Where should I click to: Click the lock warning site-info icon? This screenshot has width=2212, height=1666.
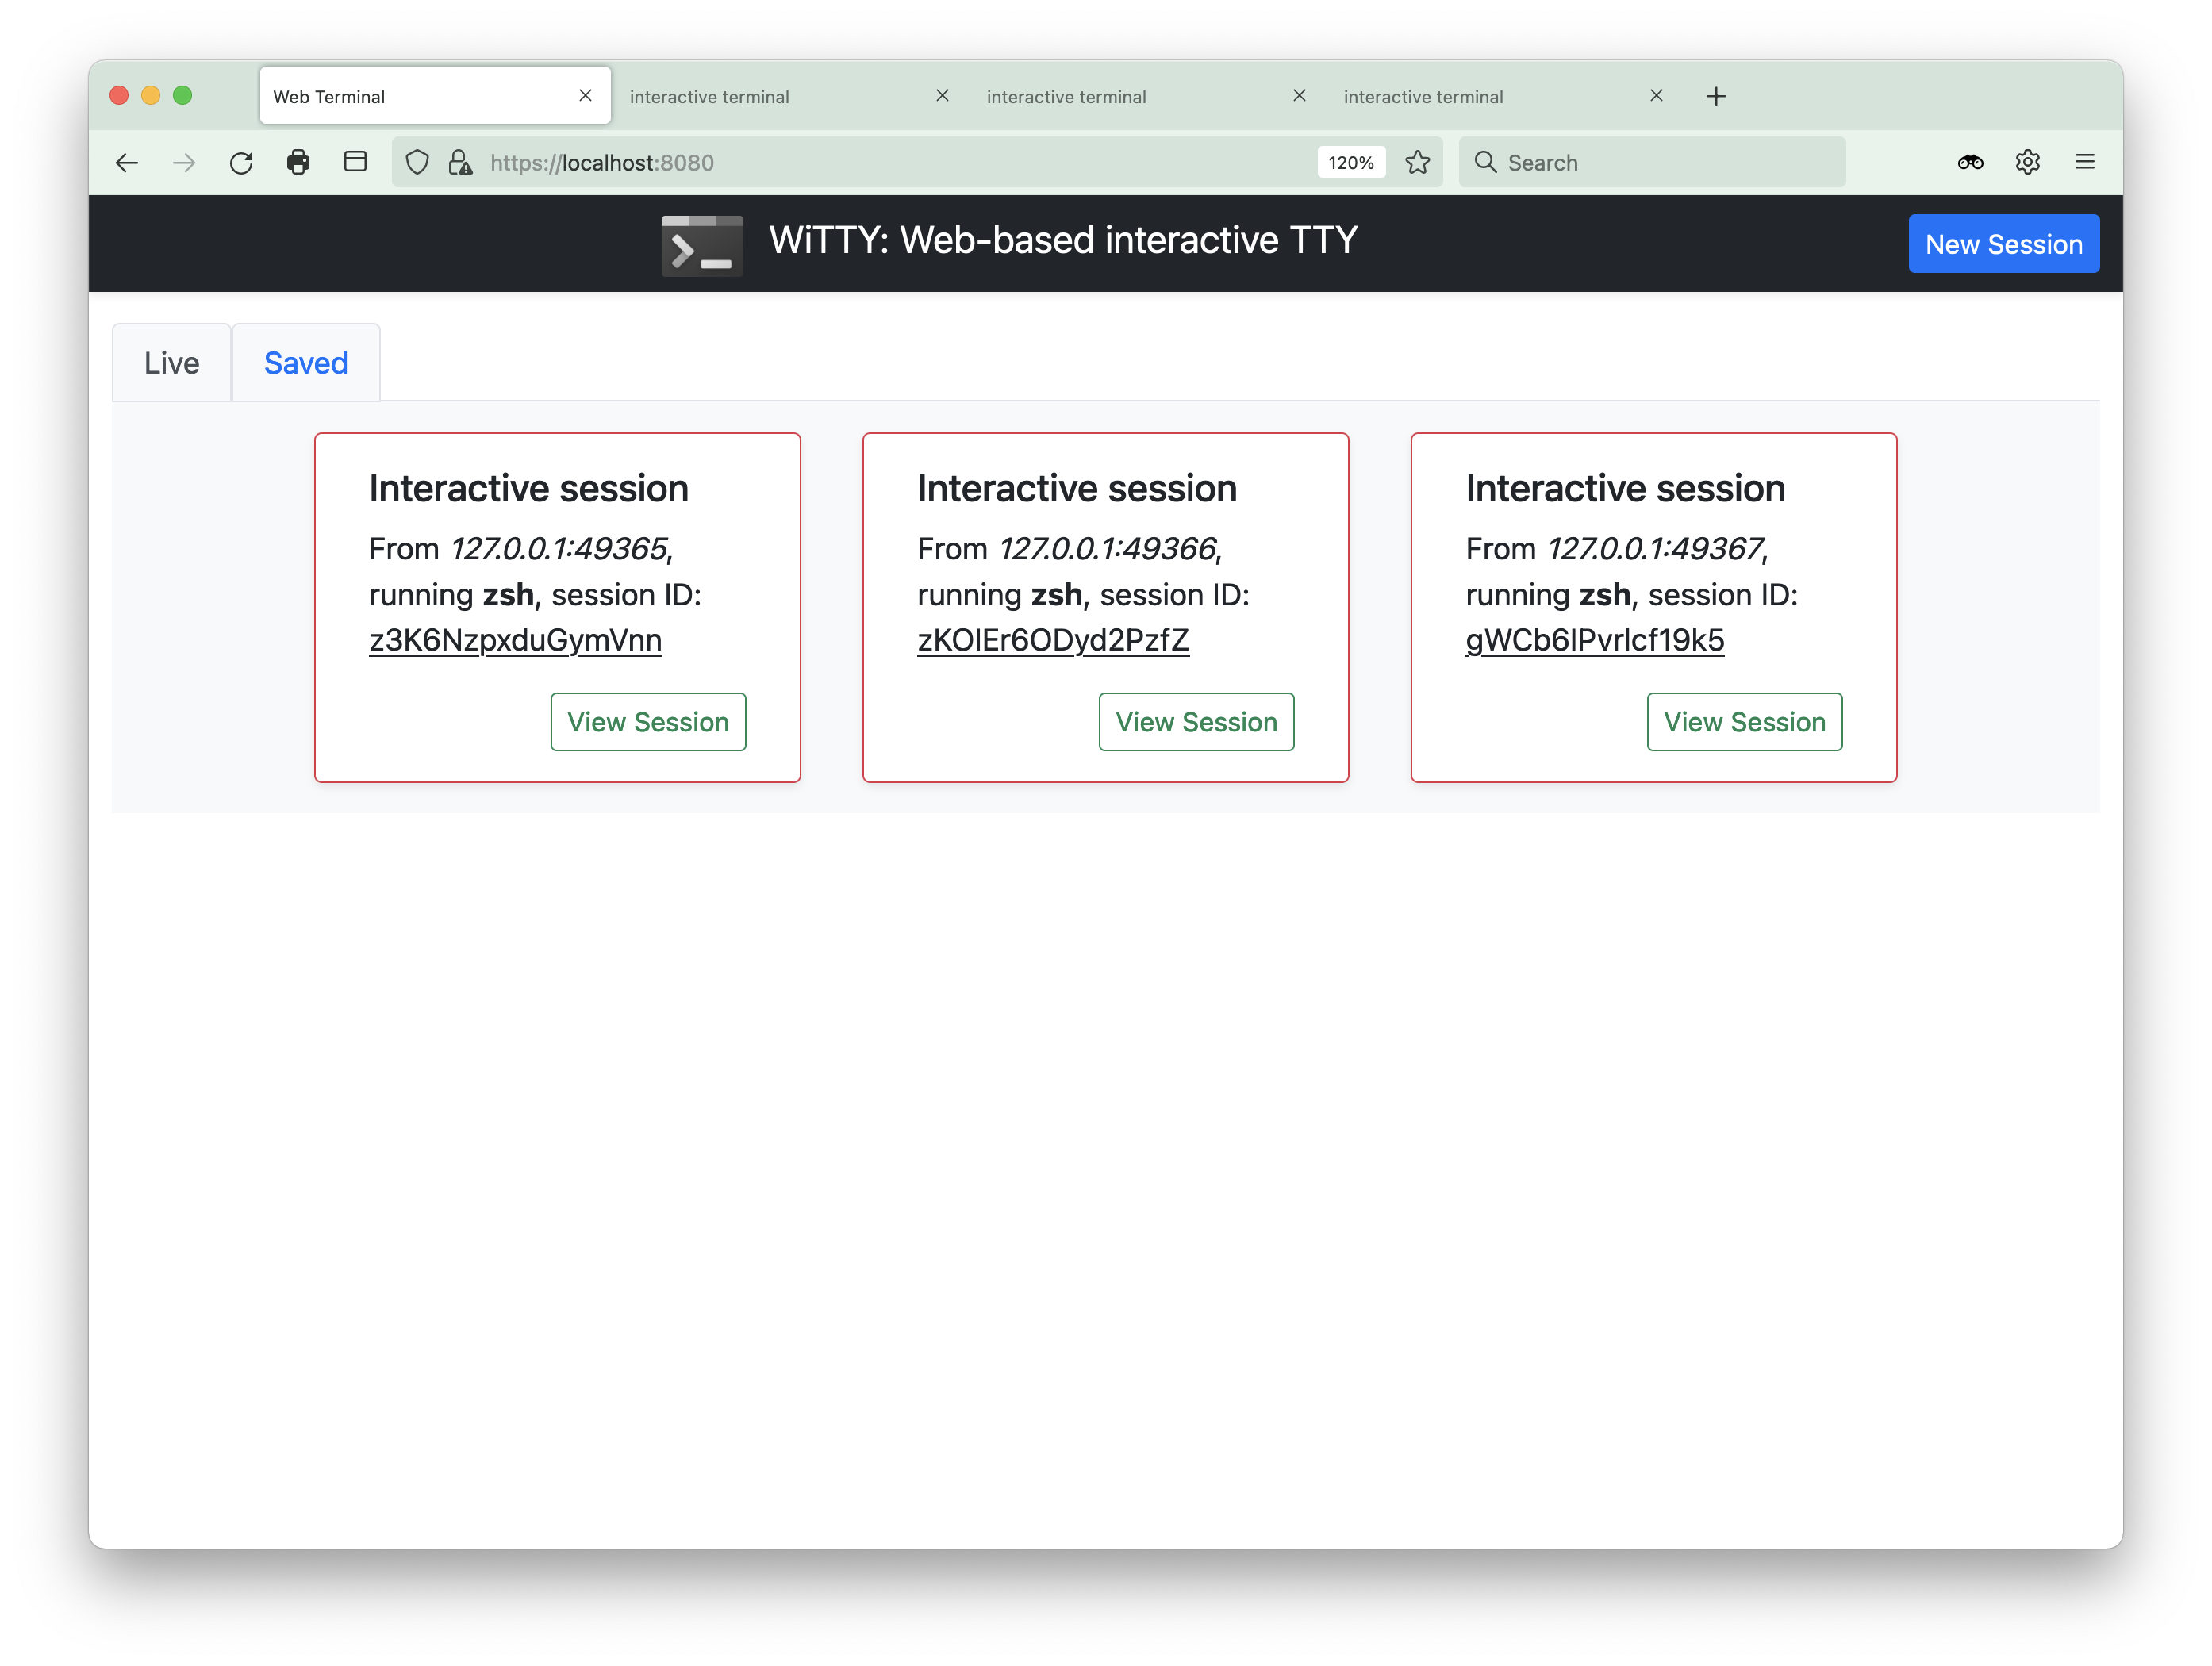[460, 163]
